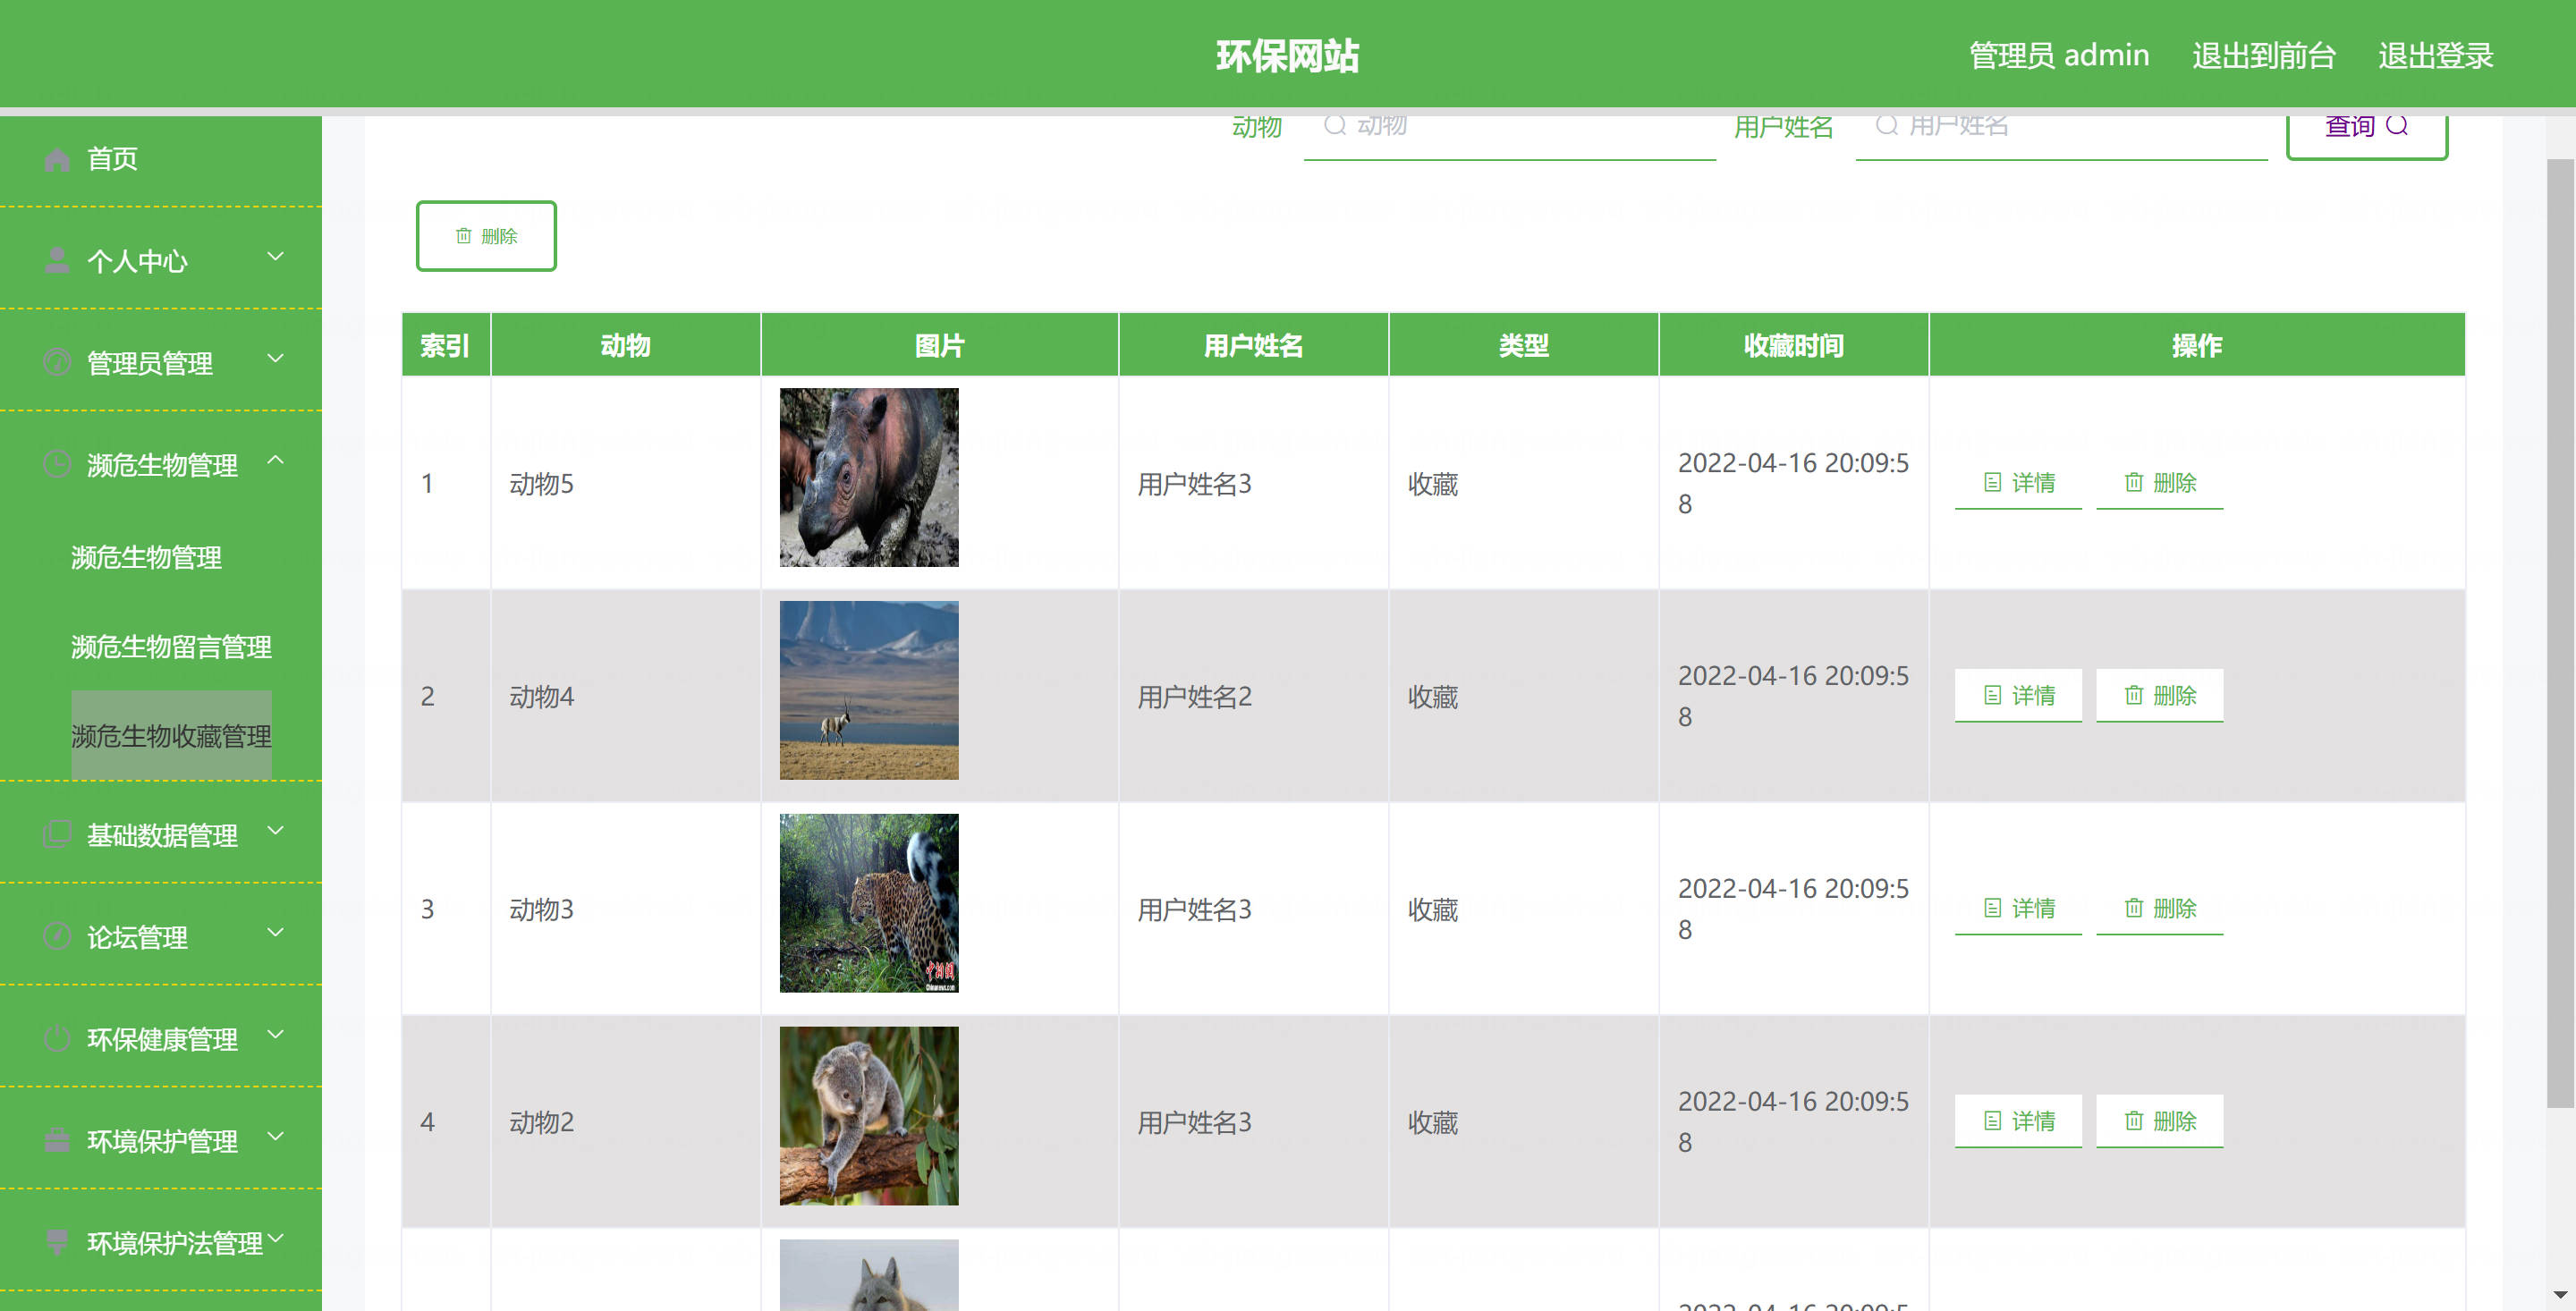Click 详情 document icon for 动物3
The image size is (2576, 1311).
pyautogui.click(x=1993, y=909)
